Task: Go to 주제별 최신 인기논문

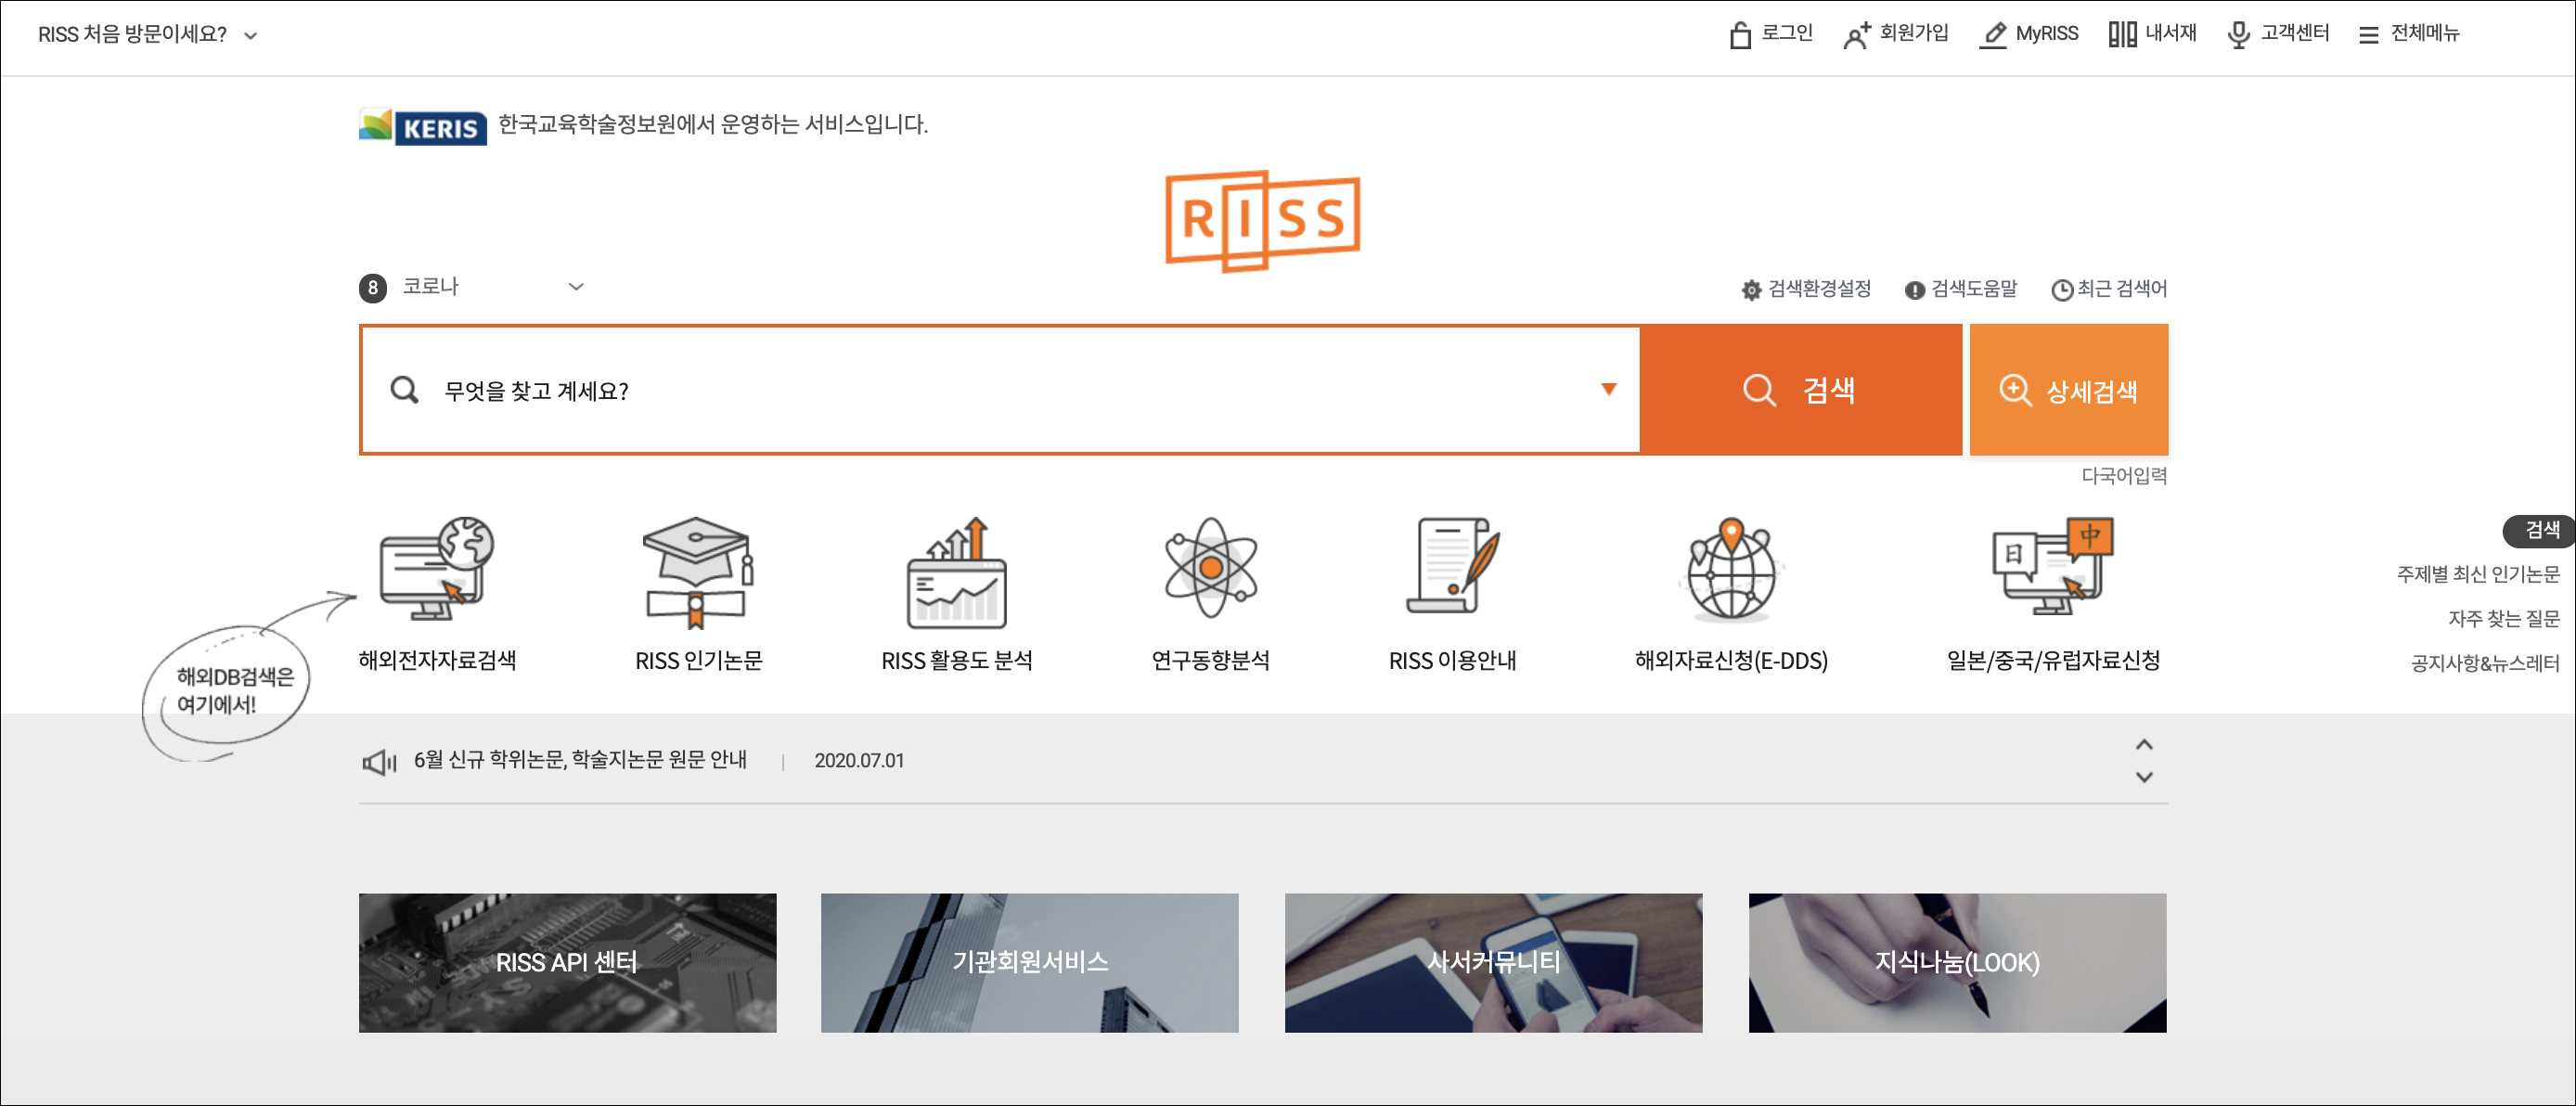Action: pyautogui.click(x=2478, y=574)
